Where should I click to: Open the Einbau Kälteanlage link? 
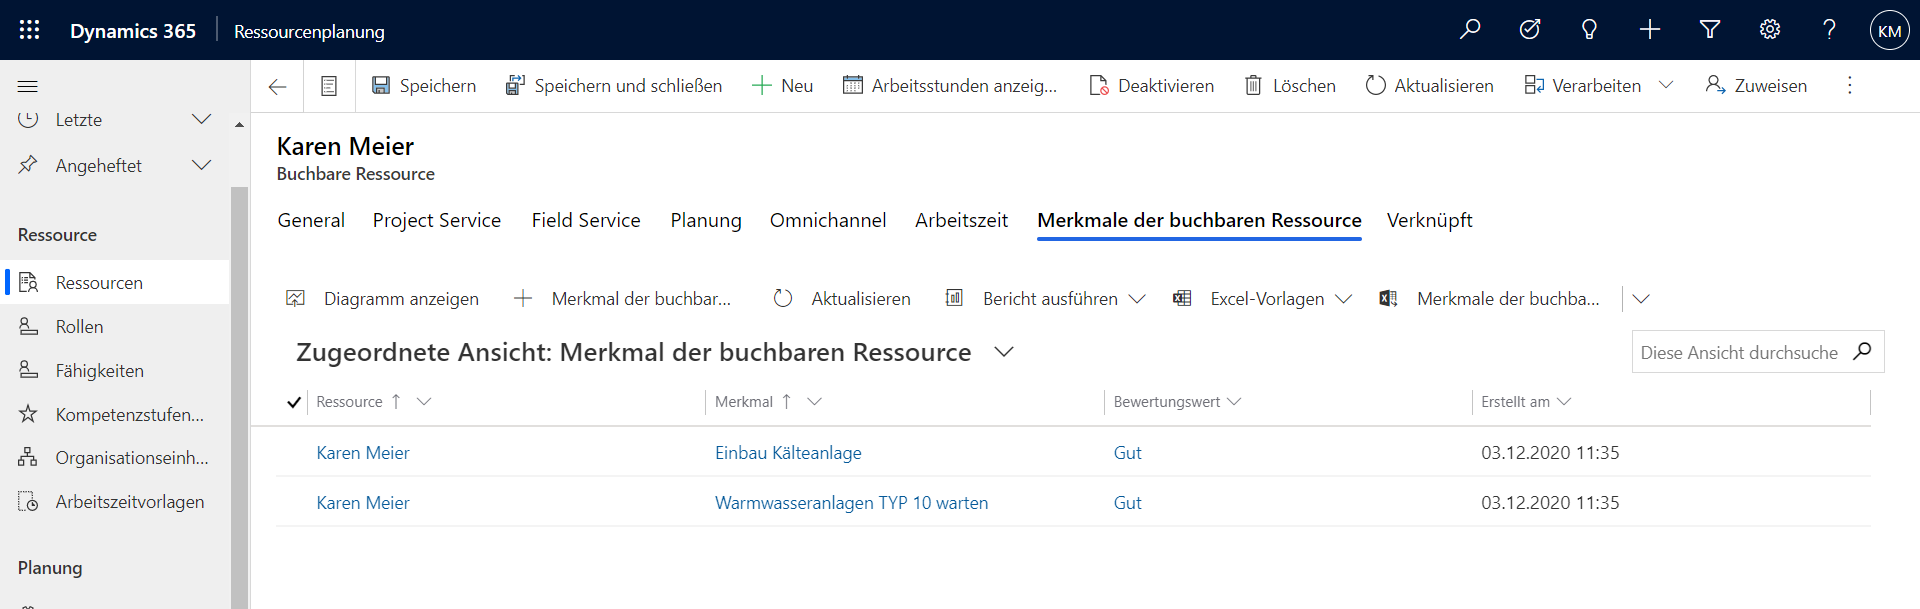(x=787, y=453)
